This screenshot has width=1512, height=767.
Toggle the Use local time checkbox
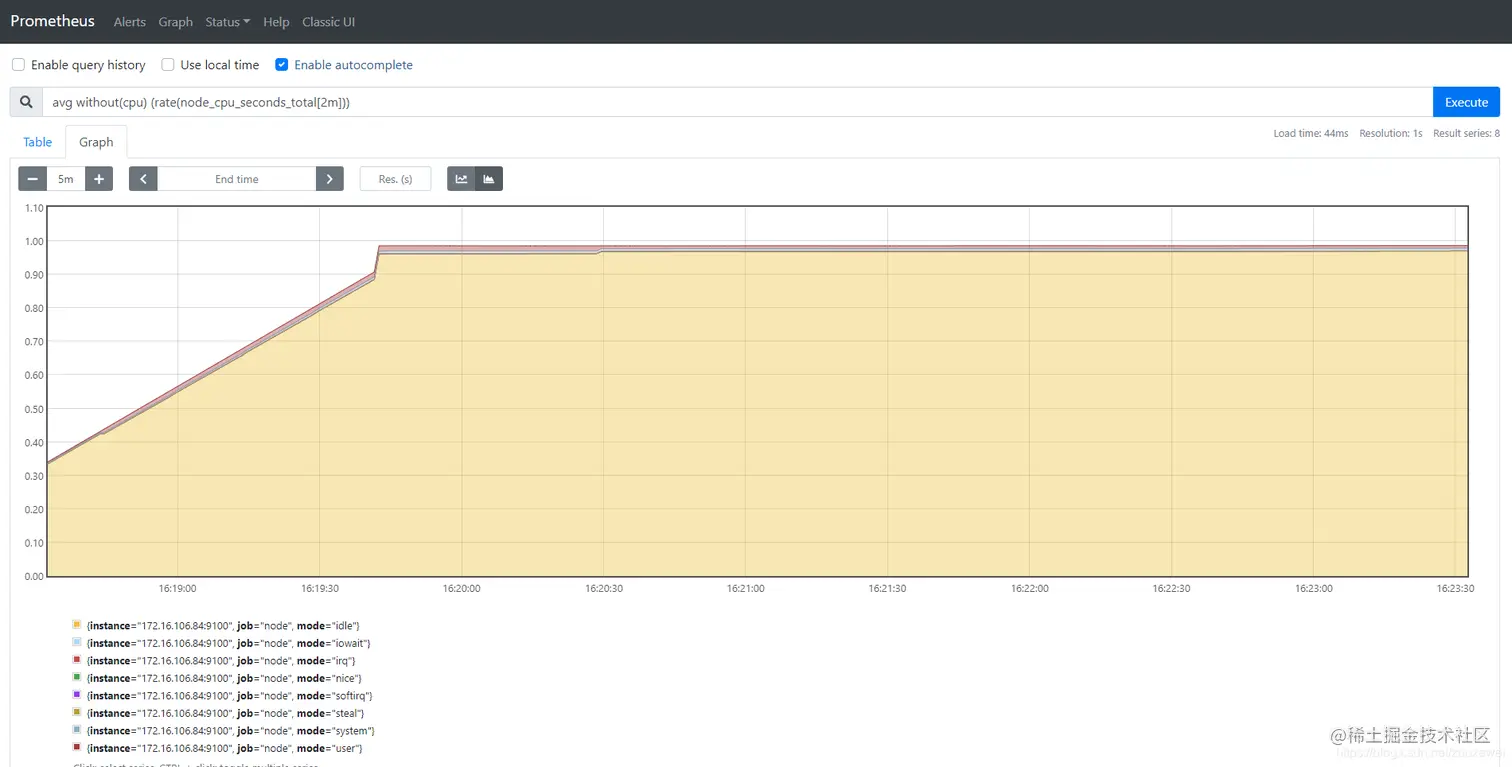pos(168,65)
